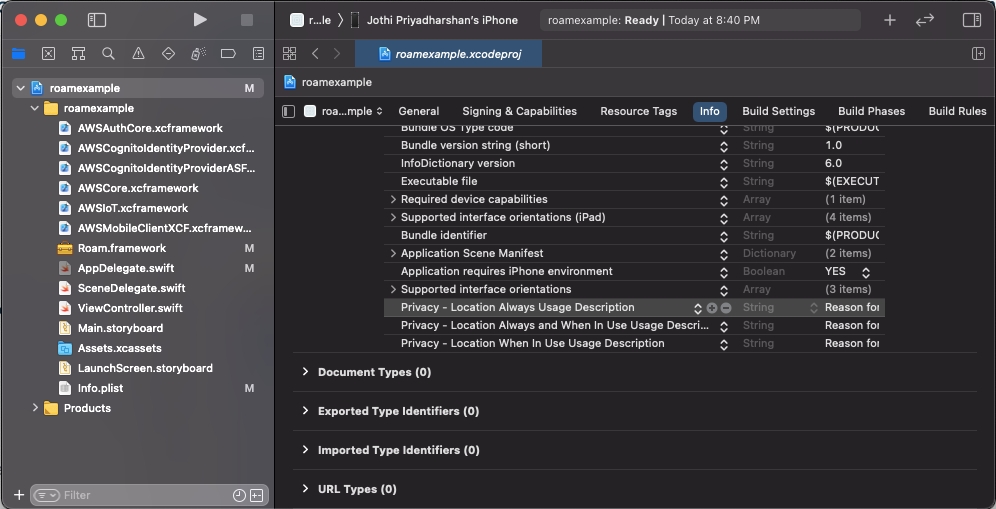The width and height of the screenshot is (996, 509).
Task: Open the Issue navigator warning icon
Action: [138, 54]
